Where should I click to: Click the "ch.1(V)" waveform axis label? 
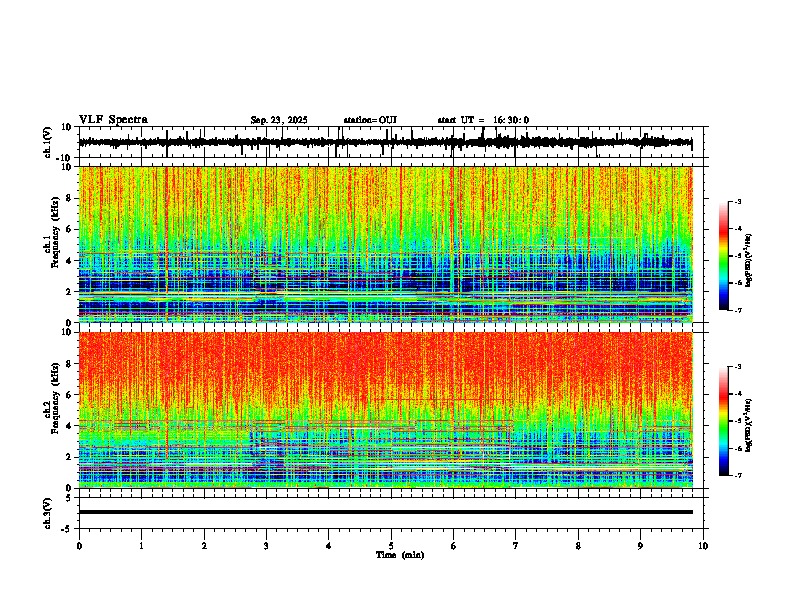point(48,142)
